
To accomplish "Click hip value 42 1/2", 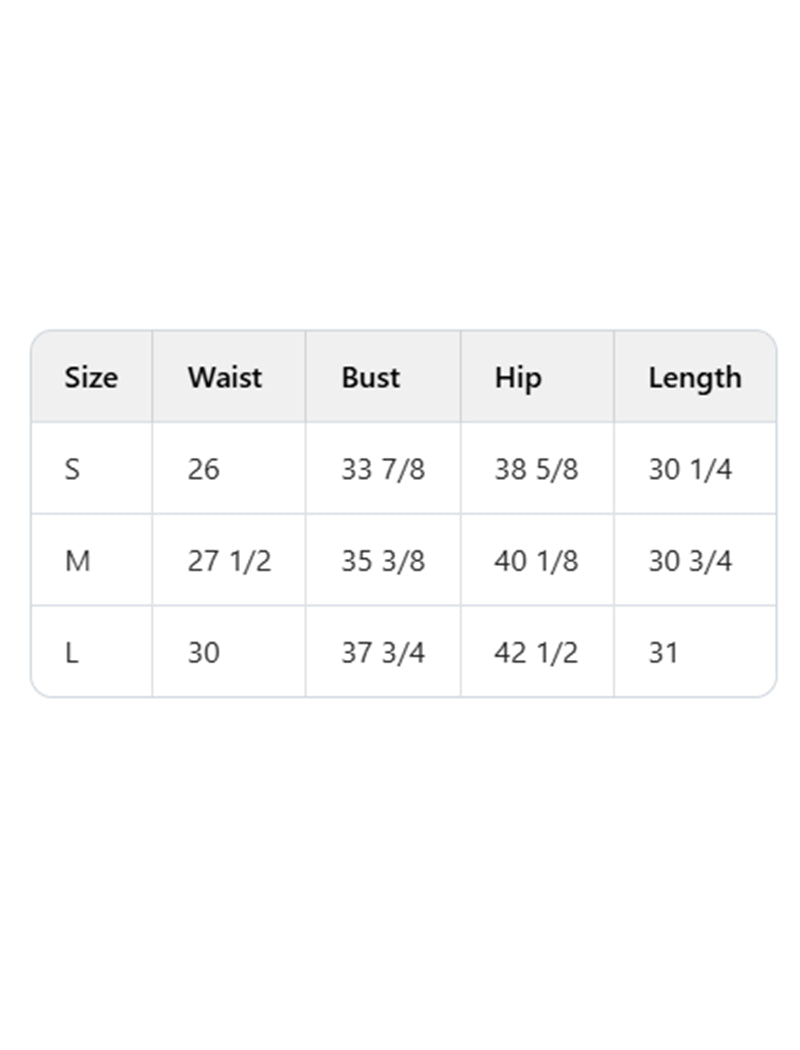I will 536,653.
